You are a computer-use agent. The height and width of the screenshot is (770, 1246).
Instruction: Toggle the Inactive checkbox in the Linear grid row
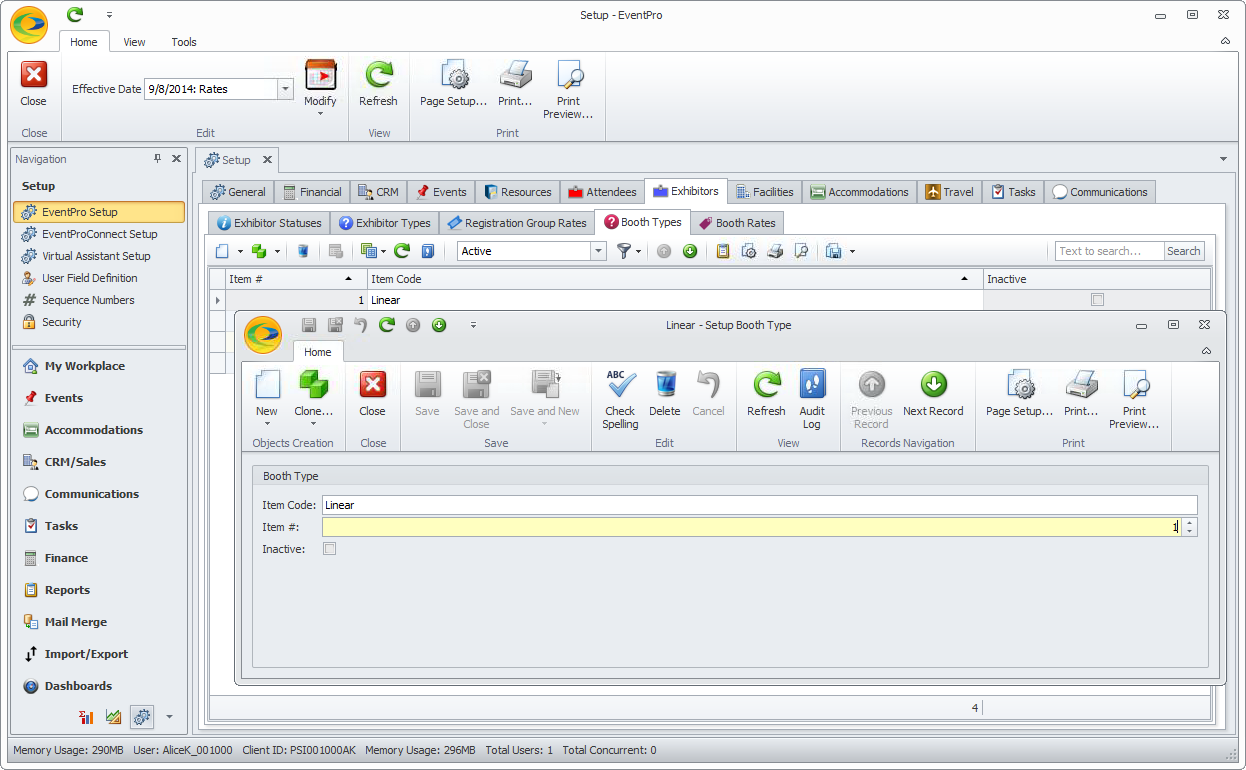[x=1098, y=300]
